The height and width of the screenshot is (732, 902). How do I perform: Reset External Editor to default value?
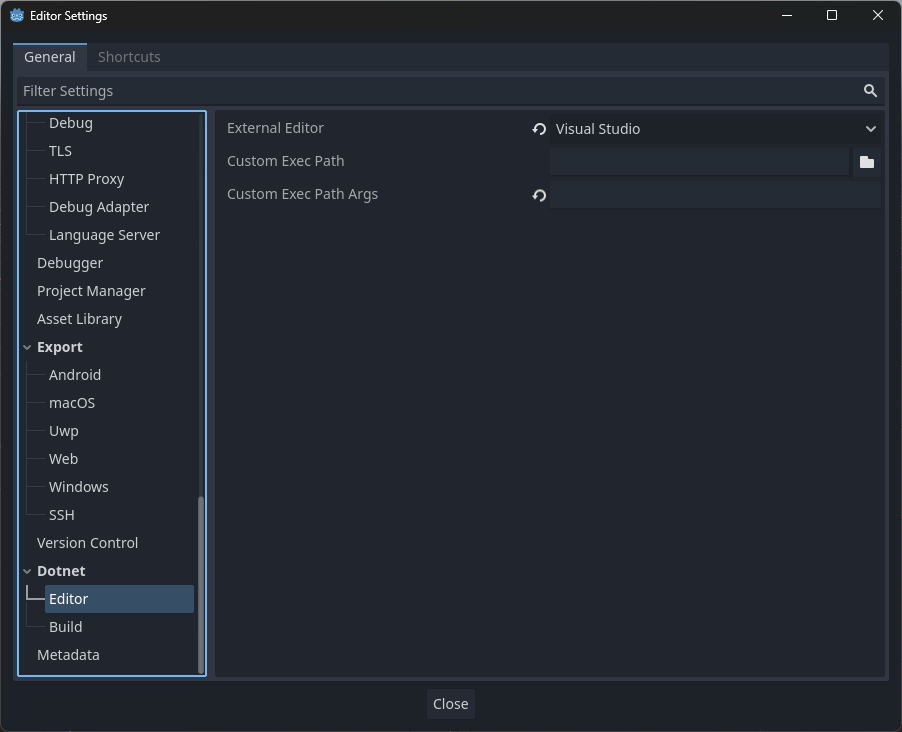point(539,129)
